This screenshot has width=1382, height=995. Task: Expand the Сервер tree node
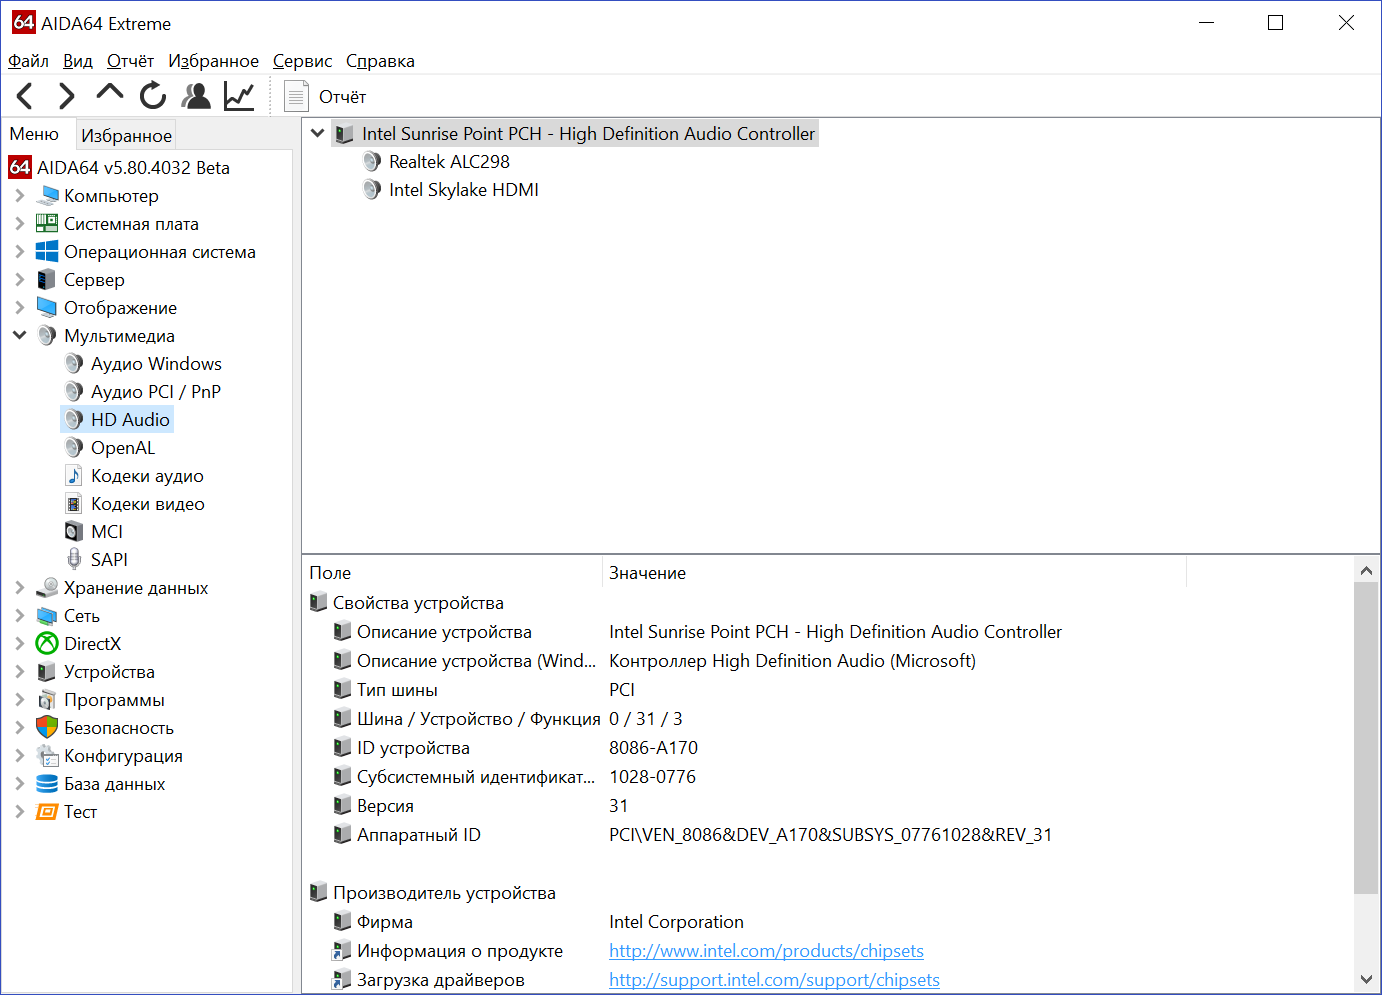coord(20,280)
